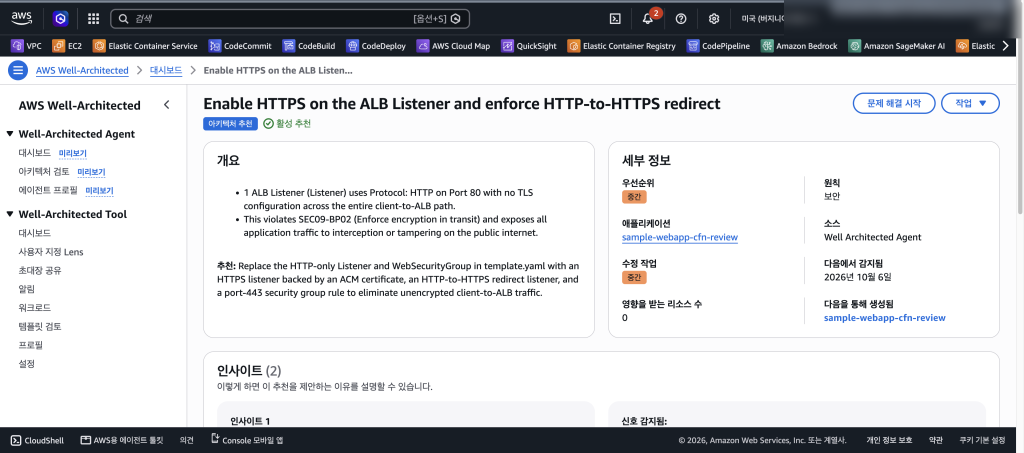Open 쿠키 기본 설정 footer link
Viewport: 1024px width, 453px height.
pyautogui.click(x=982, y=441)
